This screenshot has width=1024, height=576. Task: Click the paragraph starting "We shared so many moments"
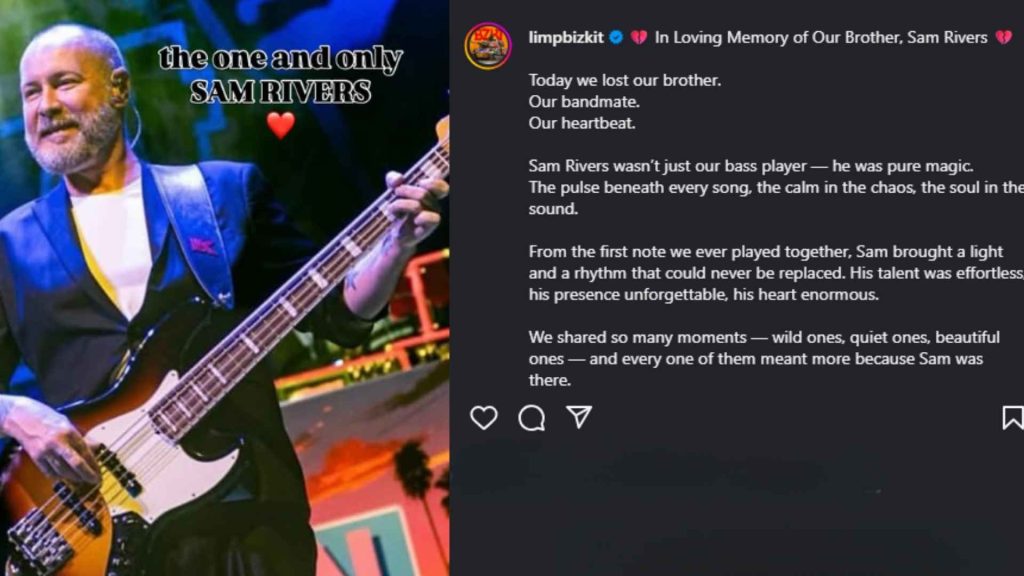pyautogui.click(x=764, y=359)
